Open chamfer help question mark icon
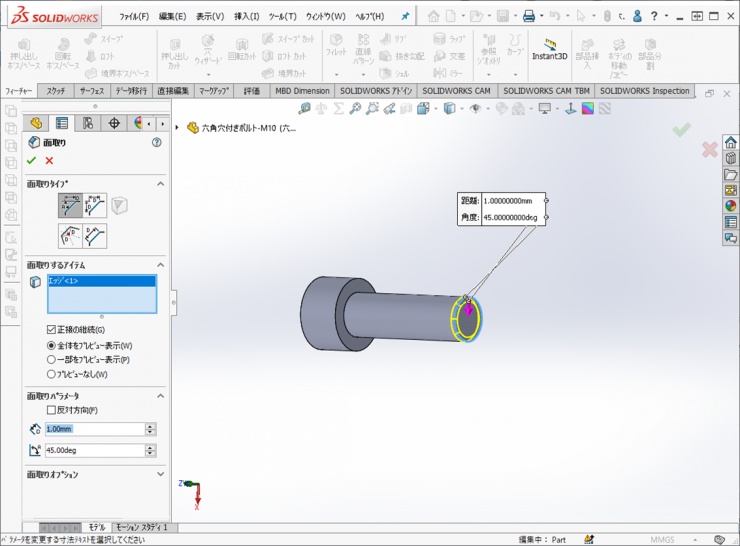 [x=156, y=143]
